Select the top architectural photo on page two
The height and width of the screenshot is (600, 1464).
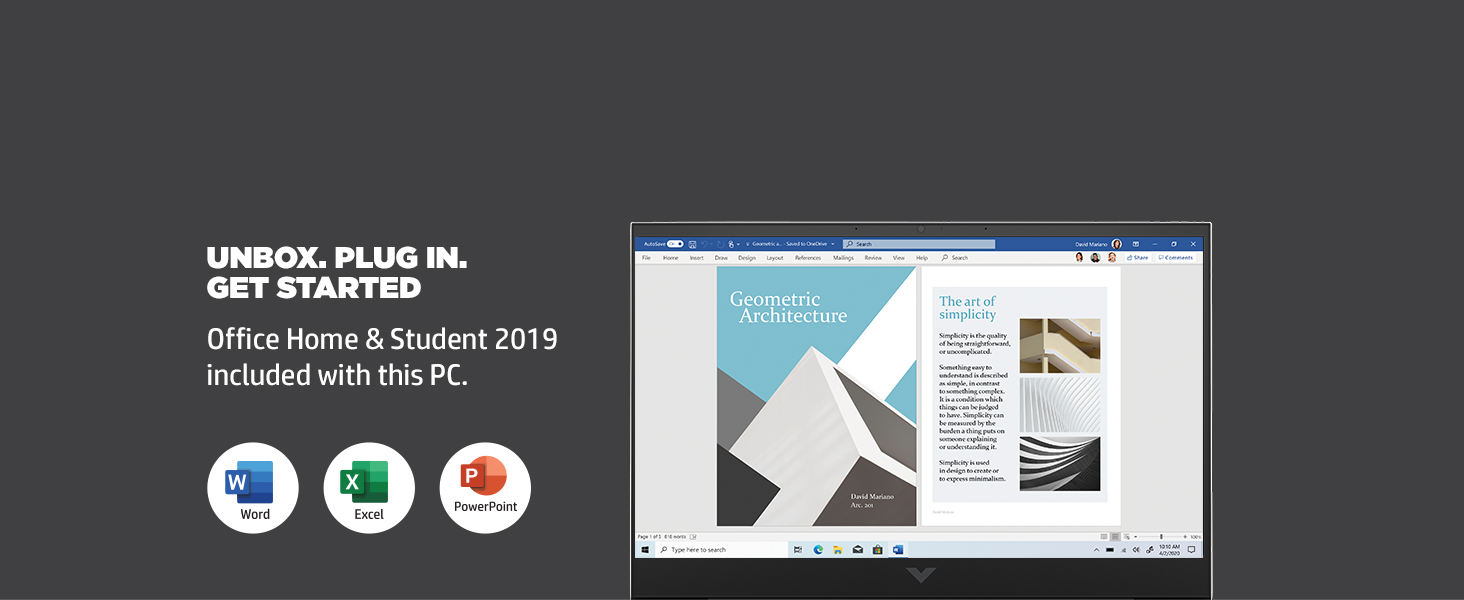[1060, 346]
